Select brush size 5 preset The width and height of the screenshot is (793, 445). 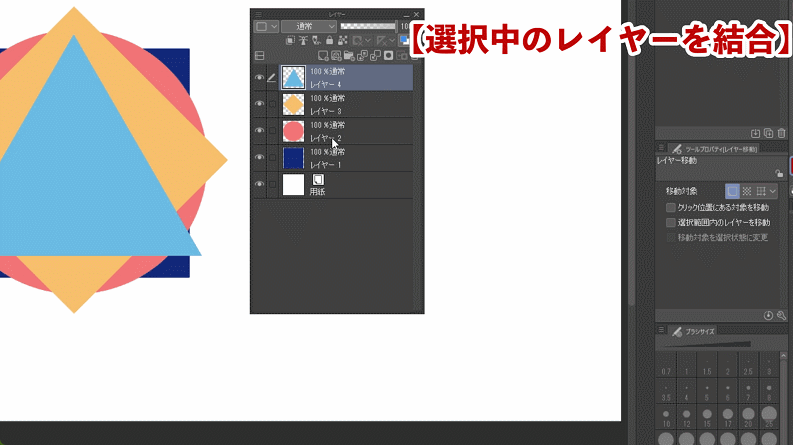coord(707,392)
